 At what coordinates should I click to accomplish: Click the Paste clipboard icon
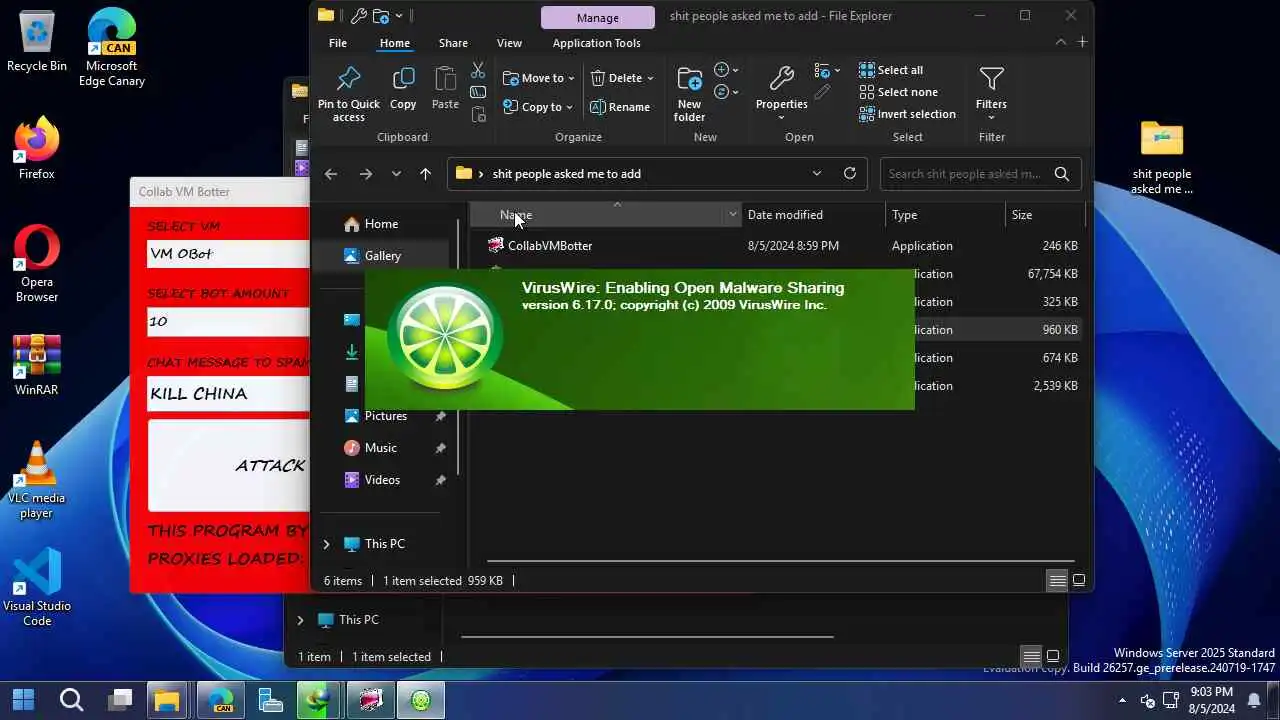[x=445, y=79]
